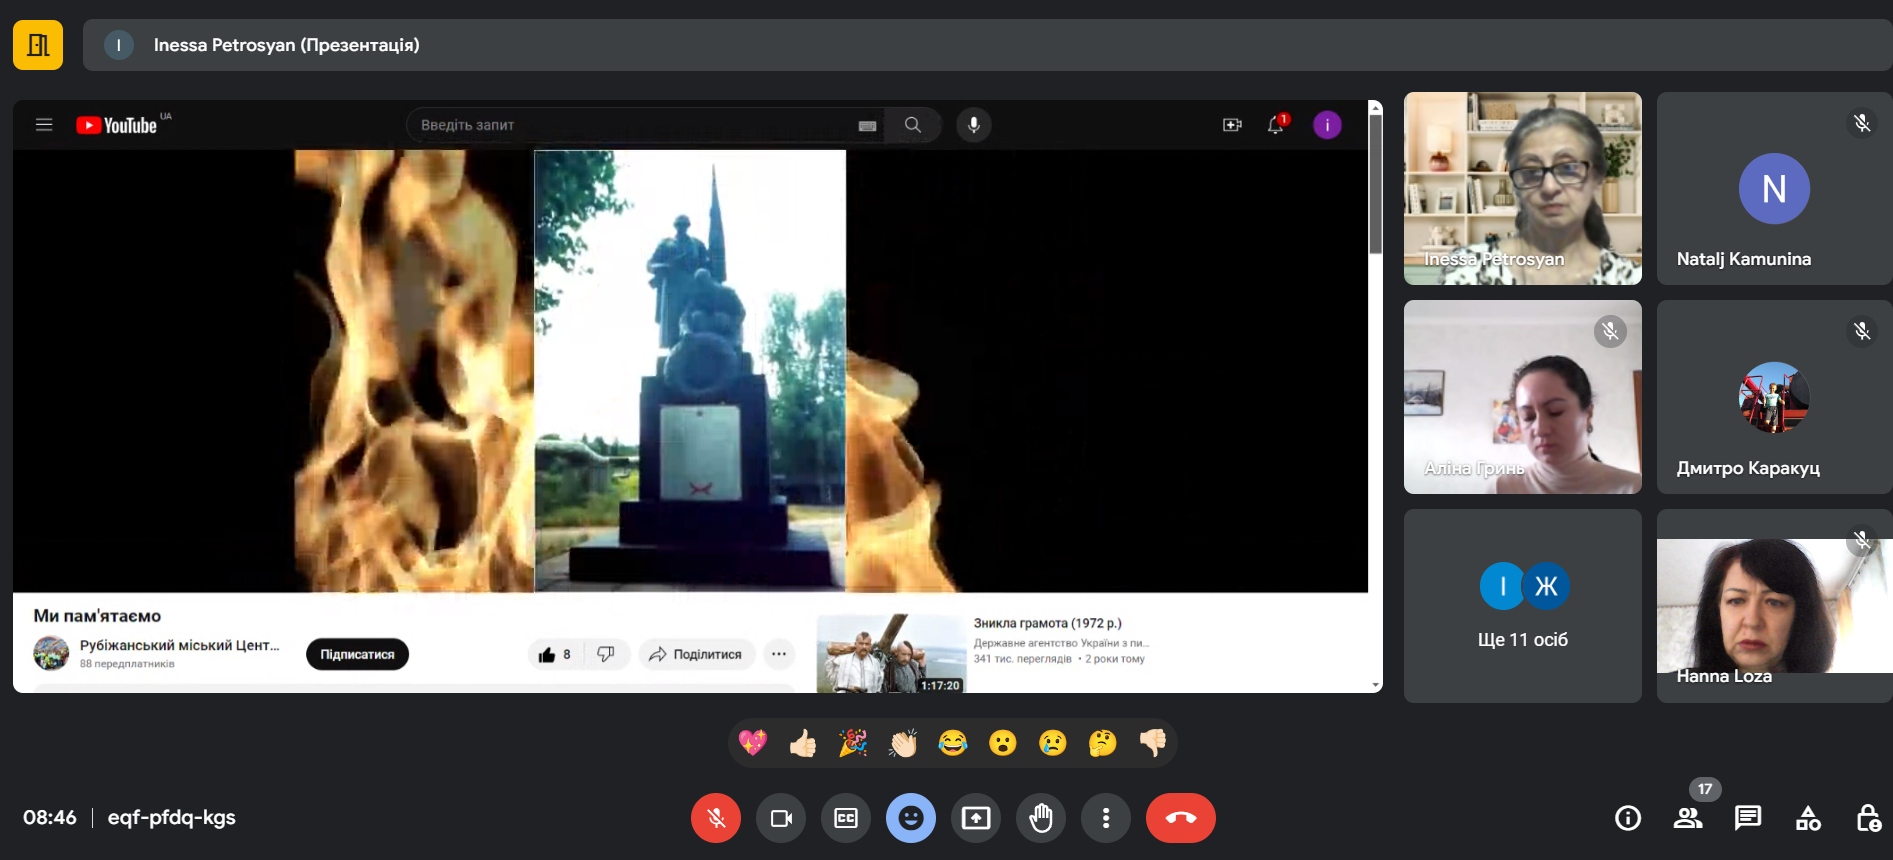Unmute the microphone in the call bar
The width and height of the screenshot is (1893, 860).
[715, 818]
